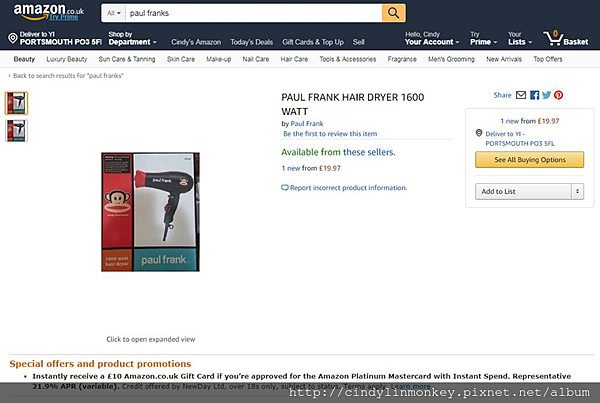The image size is (600, 403).
Task: Click See All Buying Options button
Action: click(530, 160)
